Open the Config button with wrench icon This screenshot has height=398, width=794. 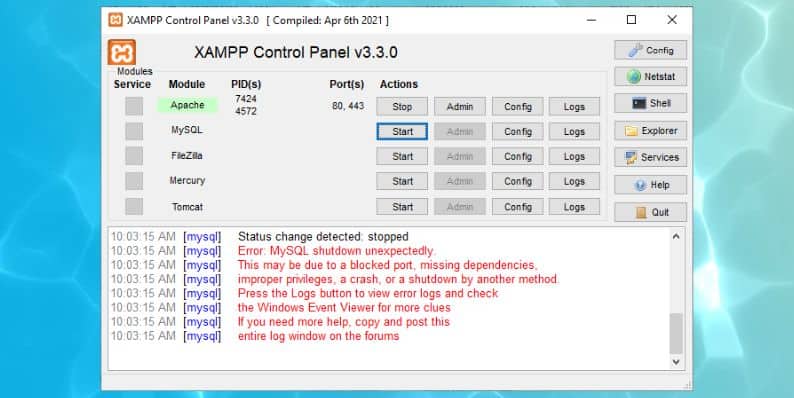click(x=651, y=50)
